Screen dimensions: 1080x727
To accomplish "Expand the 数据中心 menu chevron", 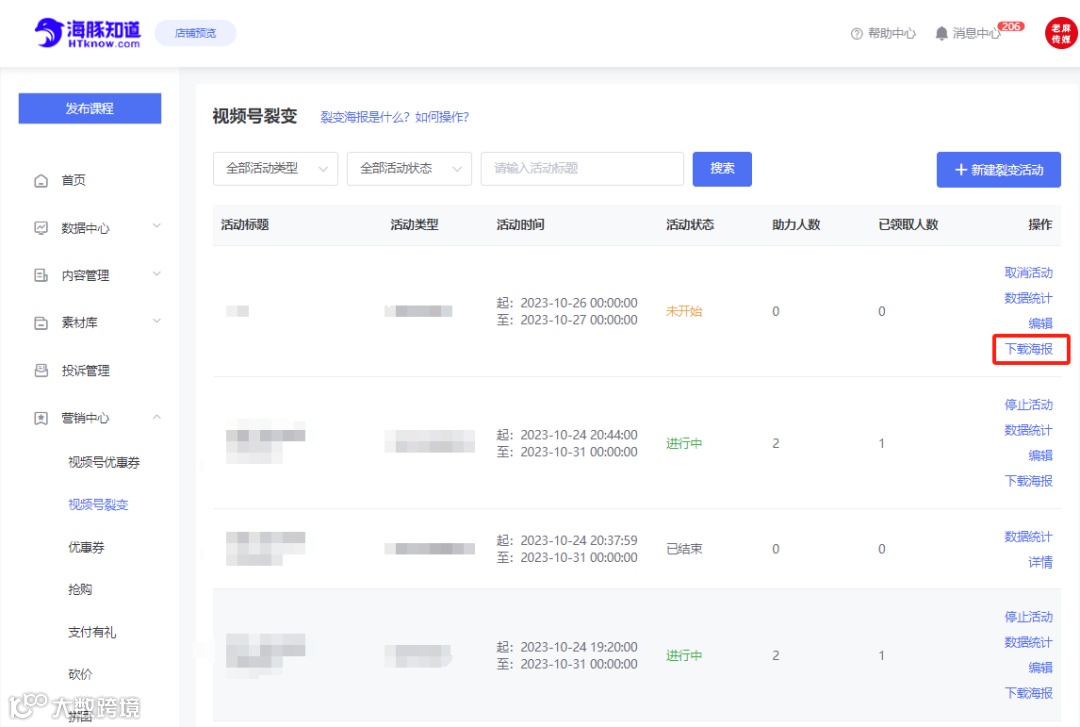I will [157, 226].
